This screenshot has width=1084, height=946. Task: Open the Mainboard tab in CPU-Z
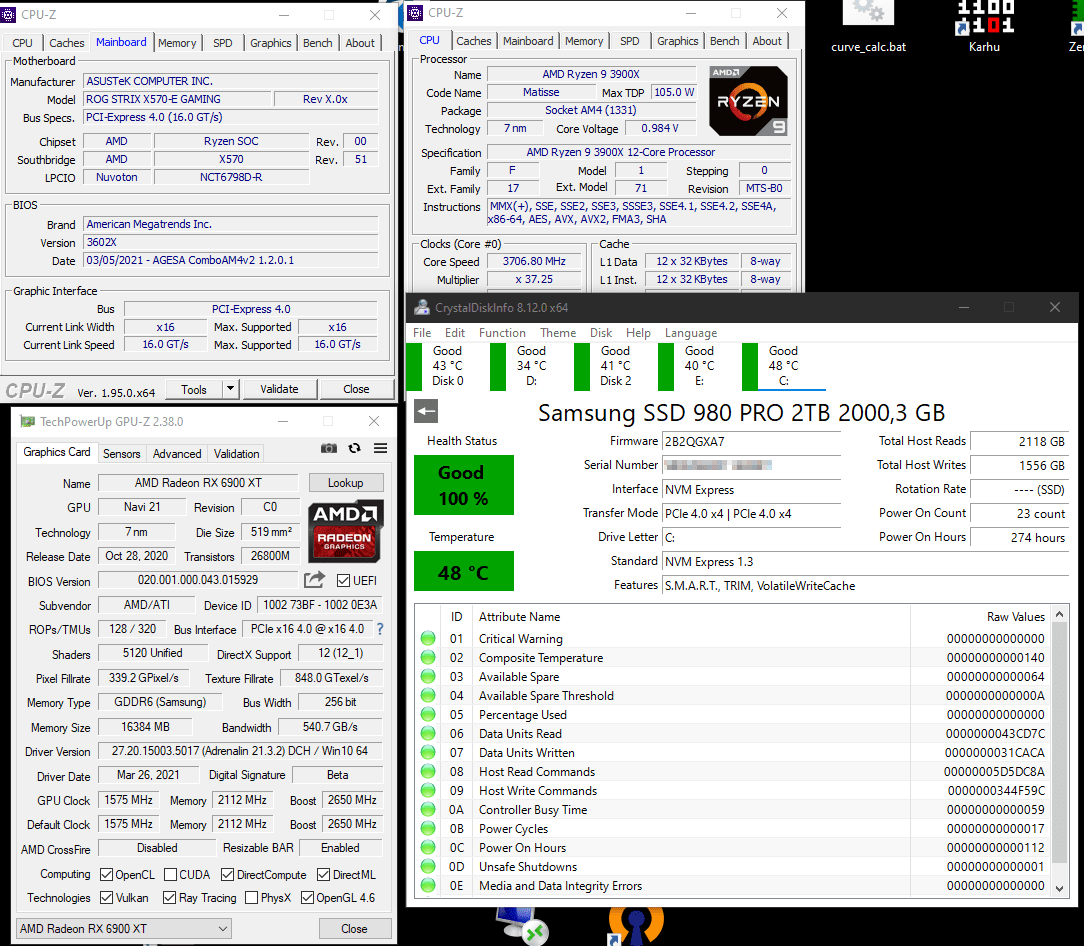pyautogui.click(x=121, y=42)
